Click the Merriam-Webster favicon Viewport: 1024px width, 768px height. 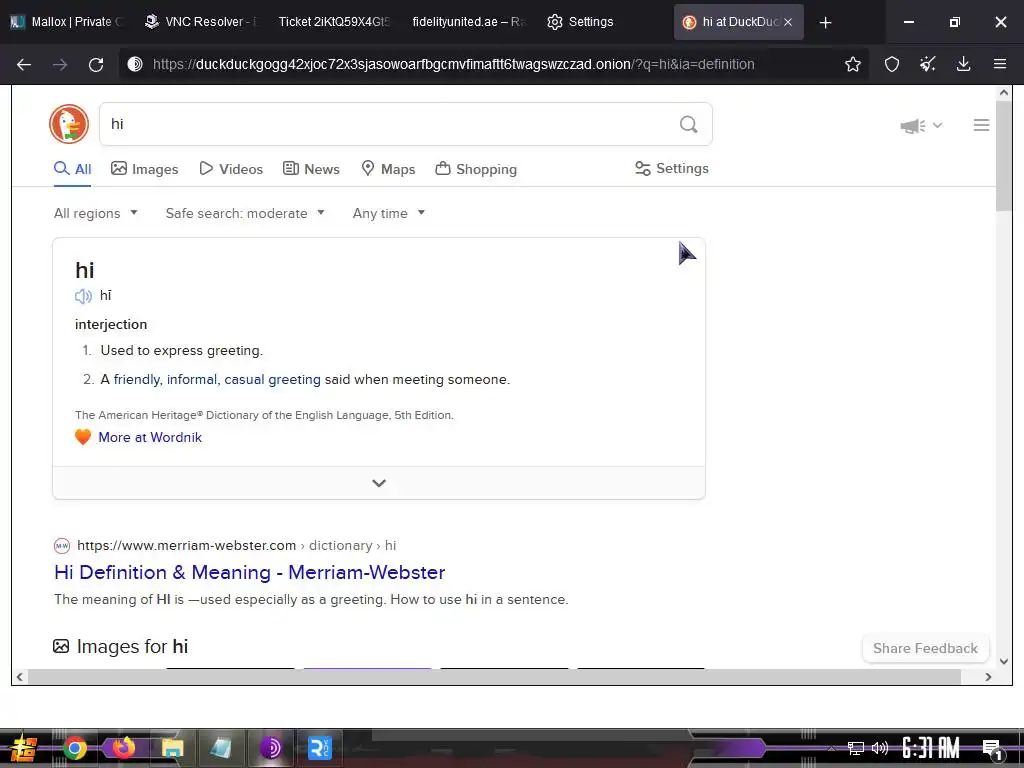coord(62,545)
